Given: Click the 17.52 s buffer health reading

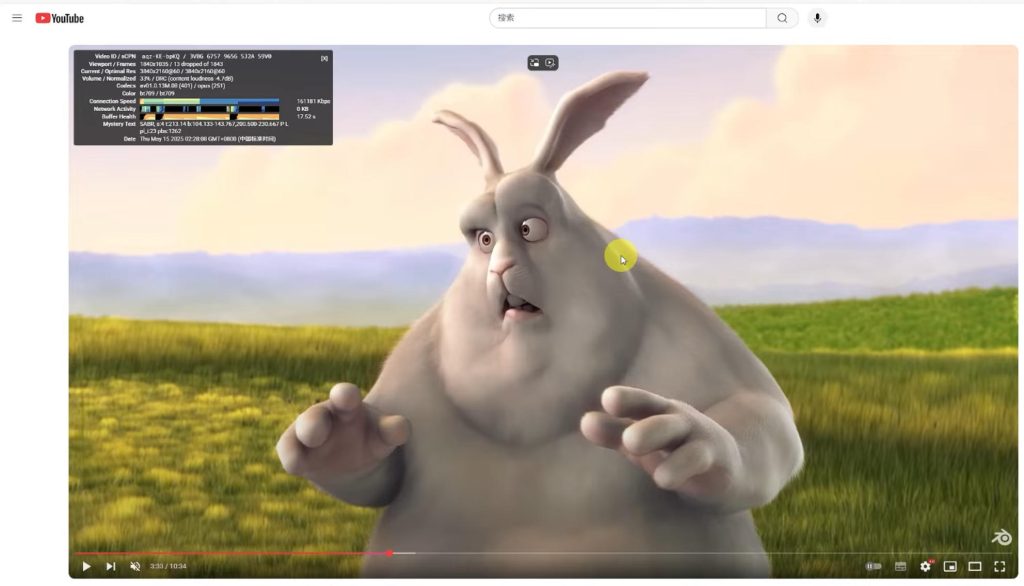Looking at the screenshot, I should point(306,116).
